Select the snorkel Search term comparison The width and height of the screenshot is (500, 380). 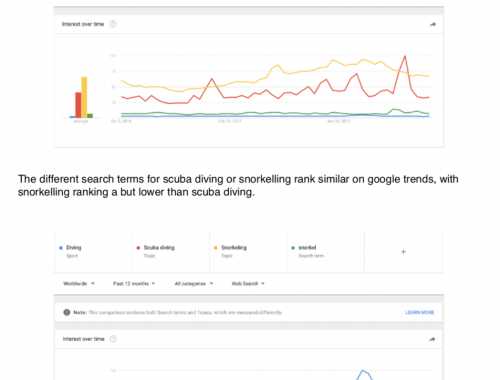[x=326, y=252]
